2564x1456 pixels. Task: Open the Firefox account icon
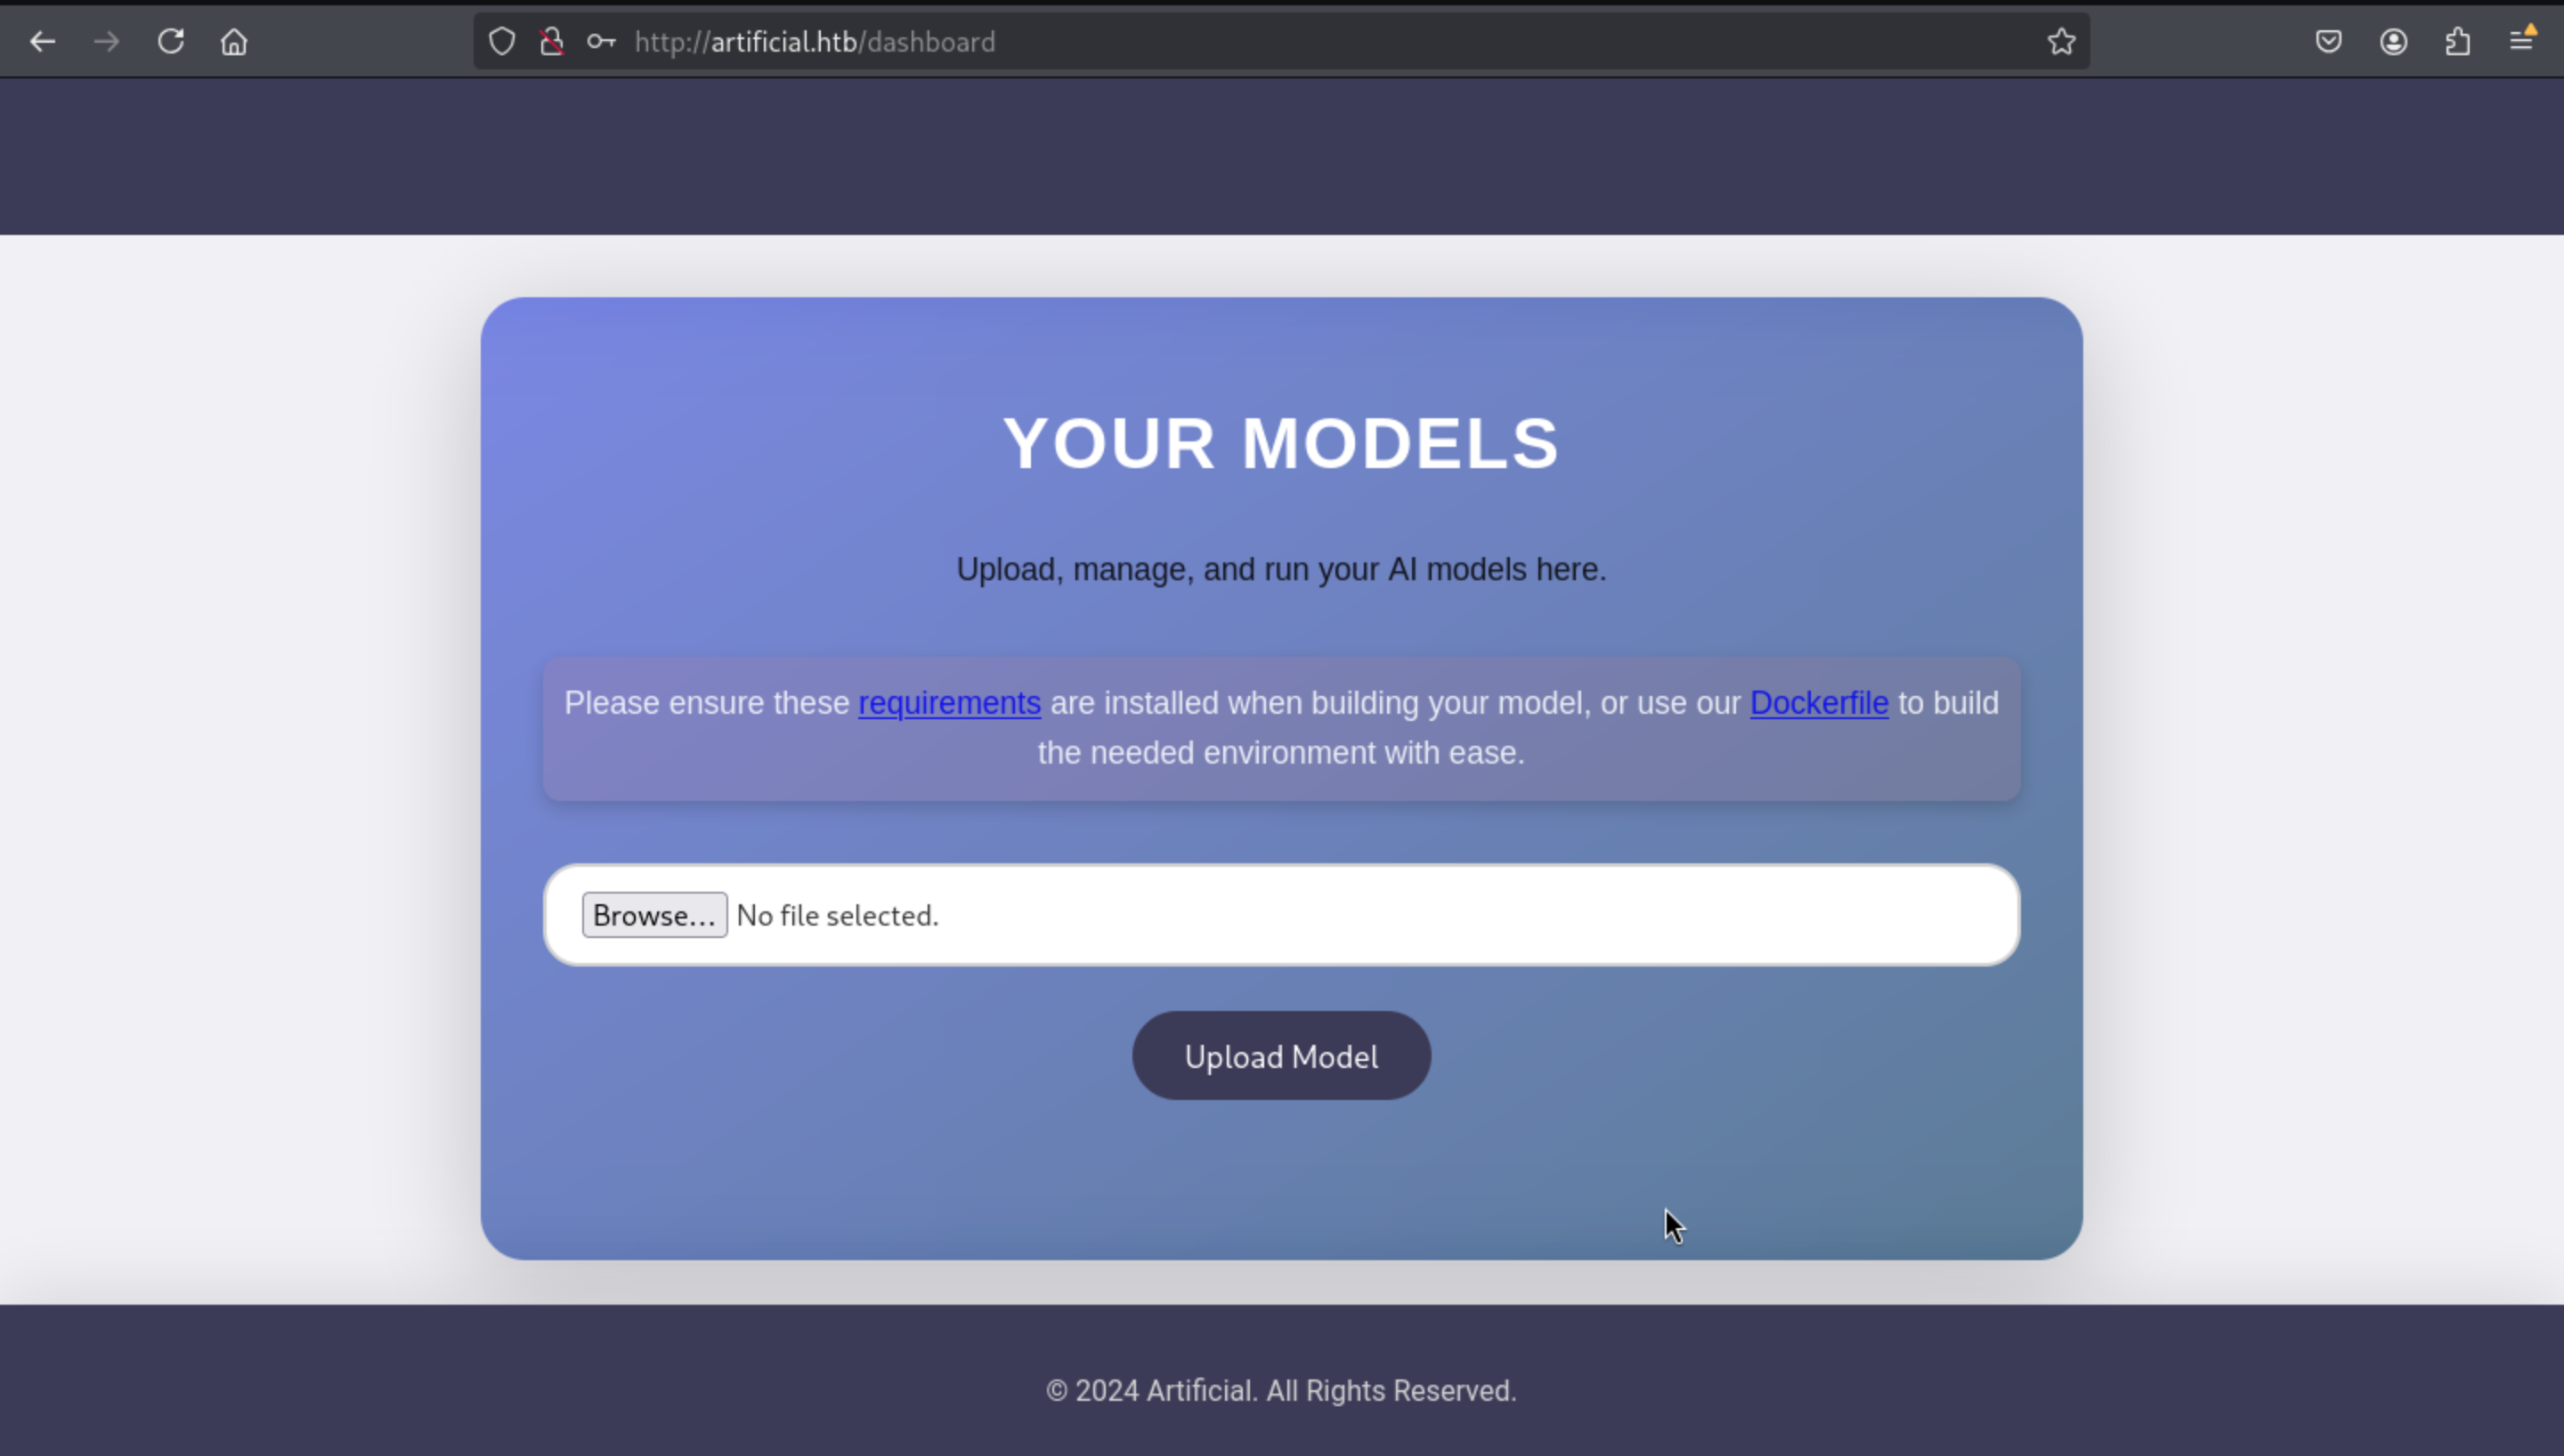(2393, 42)
